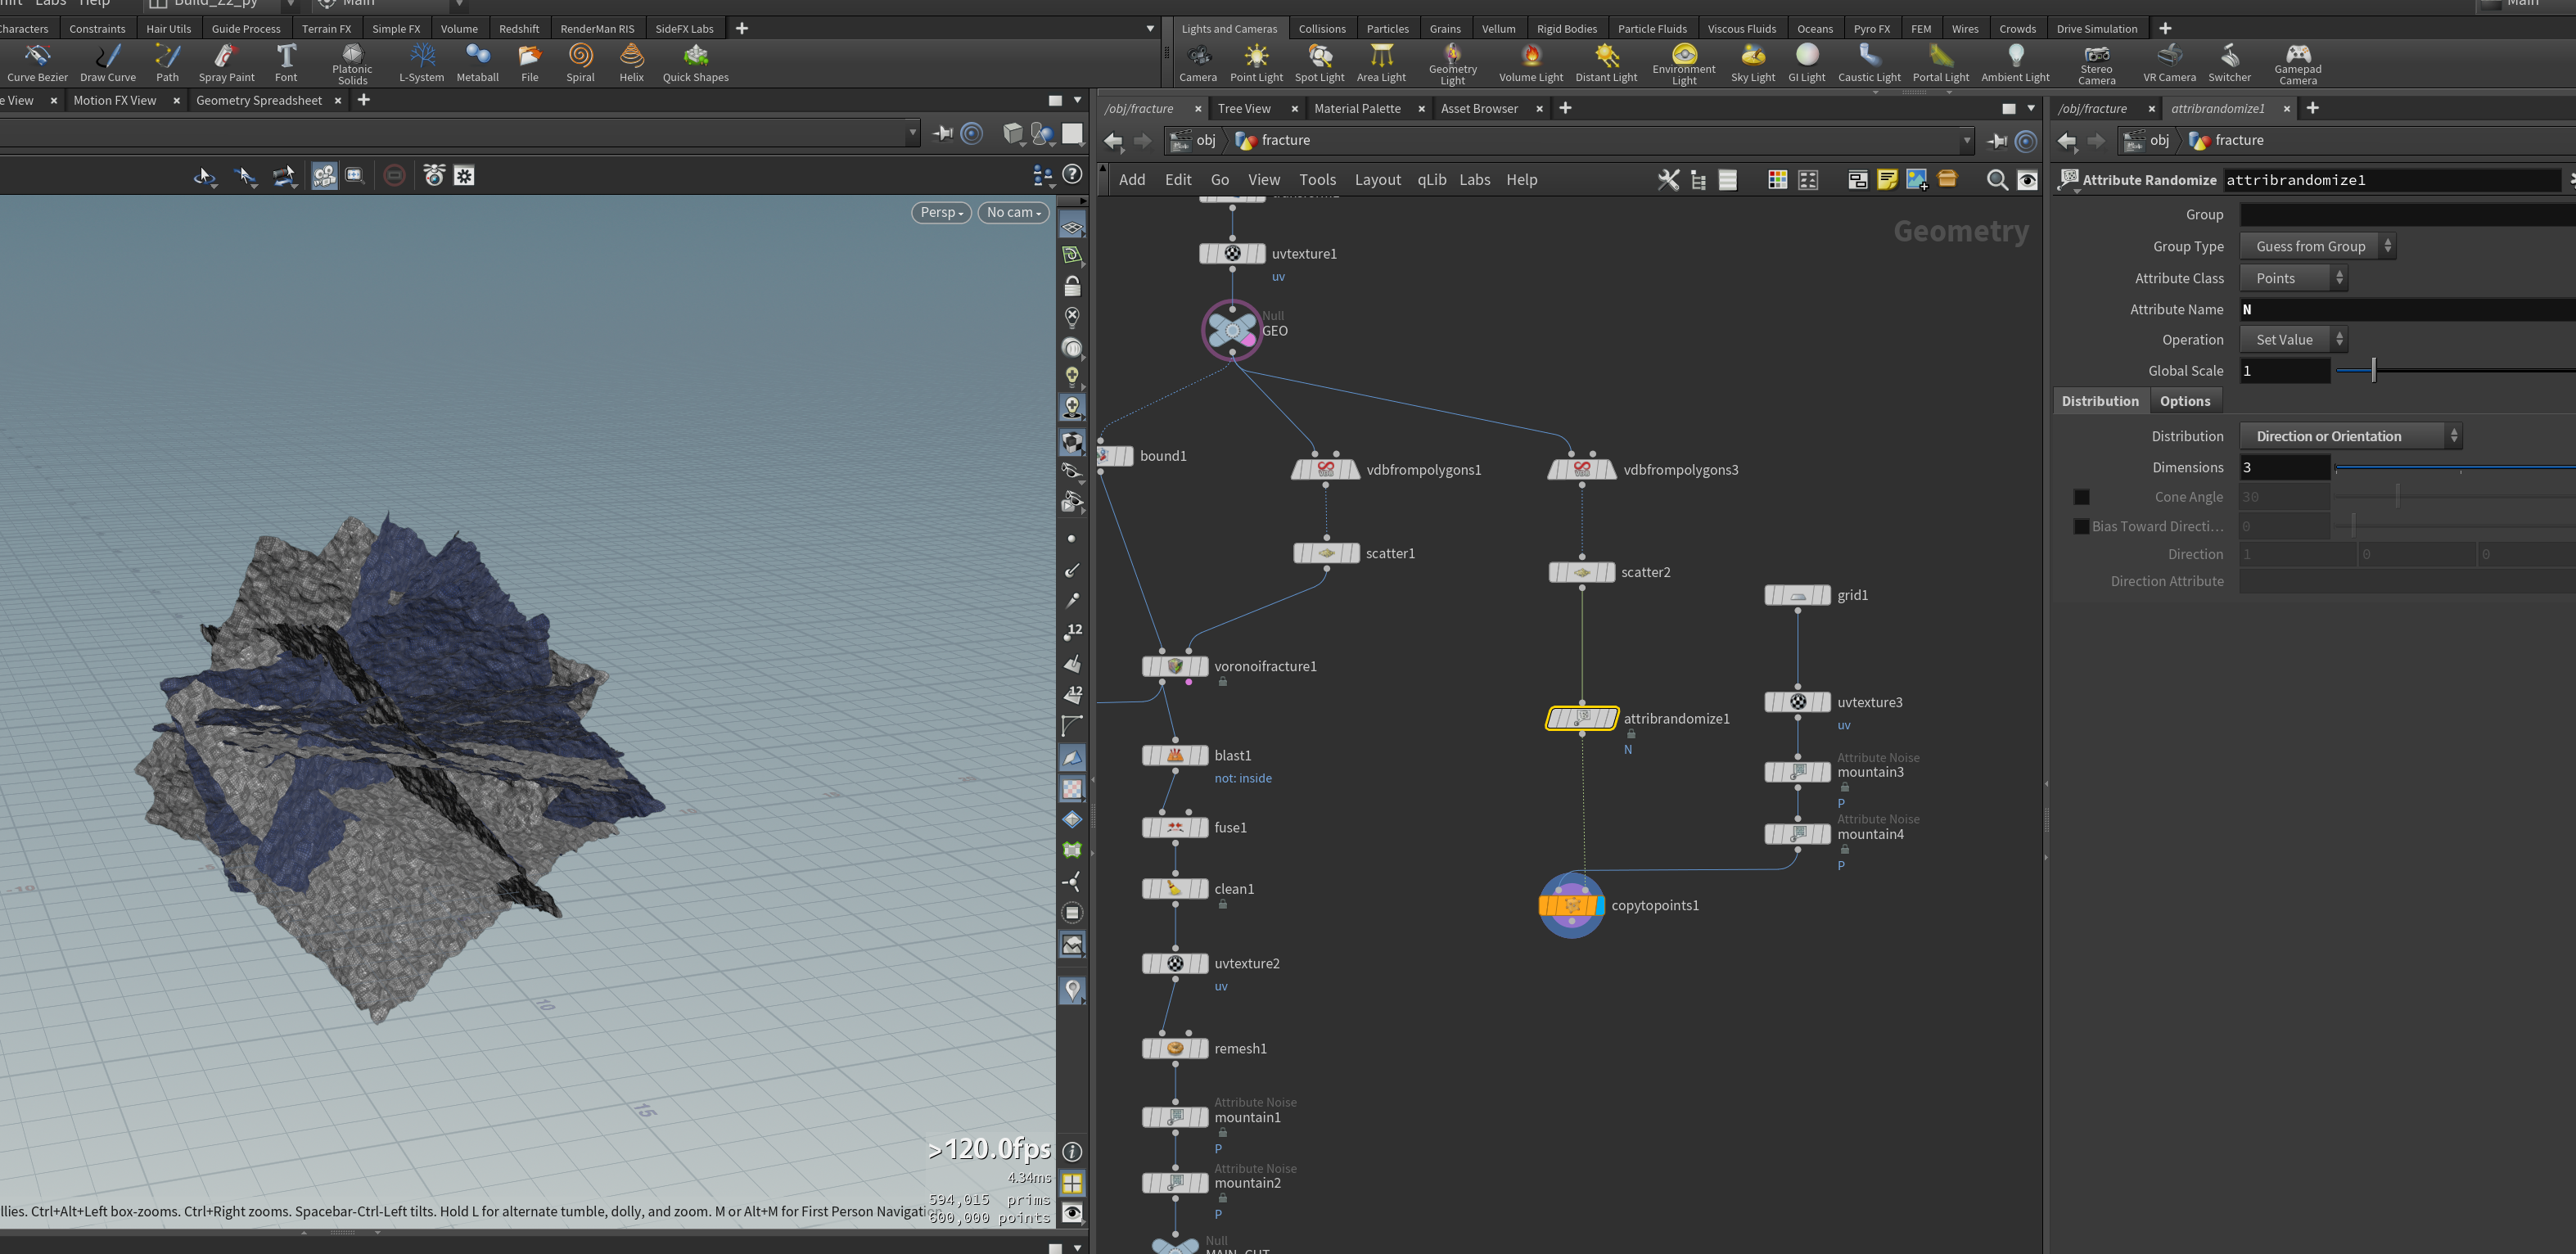This screenshot has width=2576, height=1254.
Task: Click the copytopoints1 node
Action: click(x=1571, y=905)
